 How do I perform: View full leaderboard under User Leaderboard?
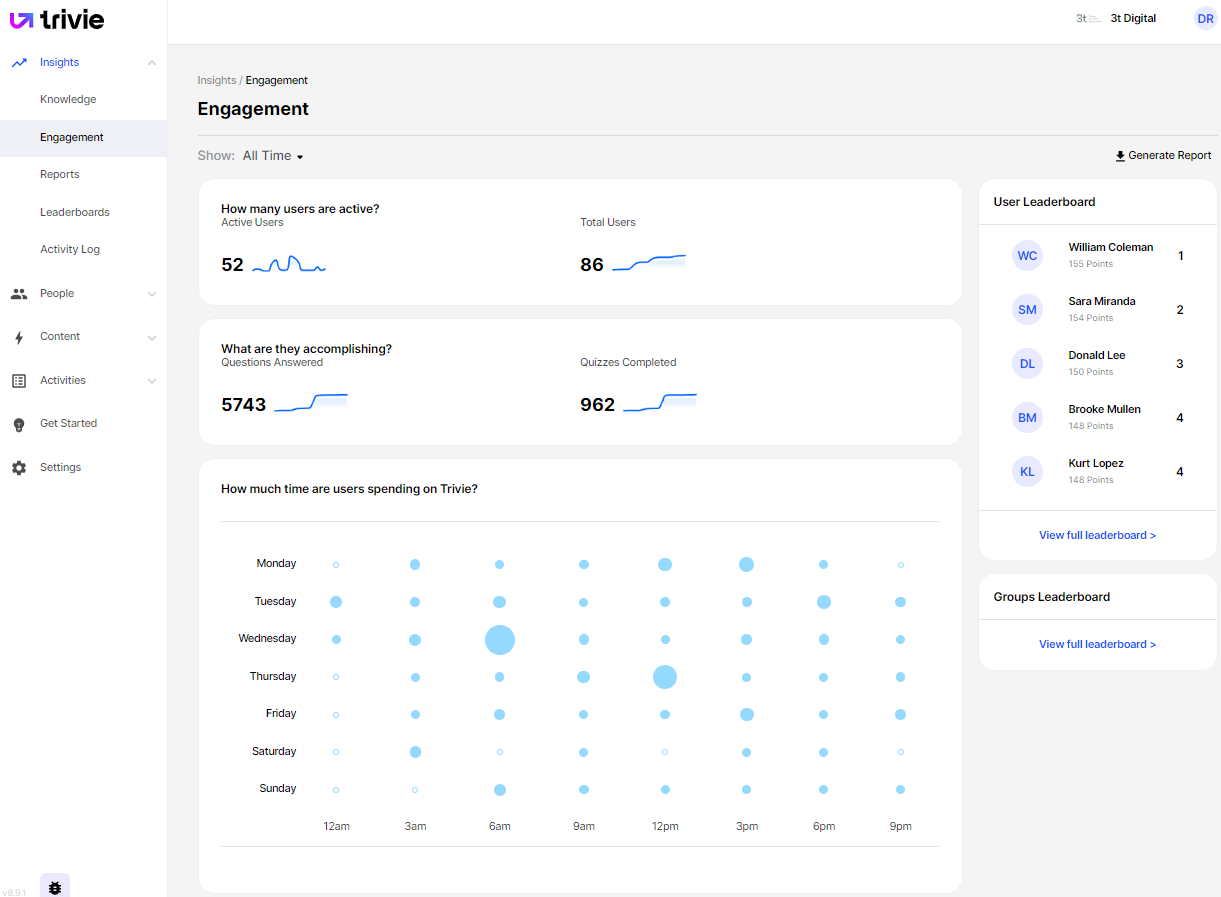[x=1097, y=535]
